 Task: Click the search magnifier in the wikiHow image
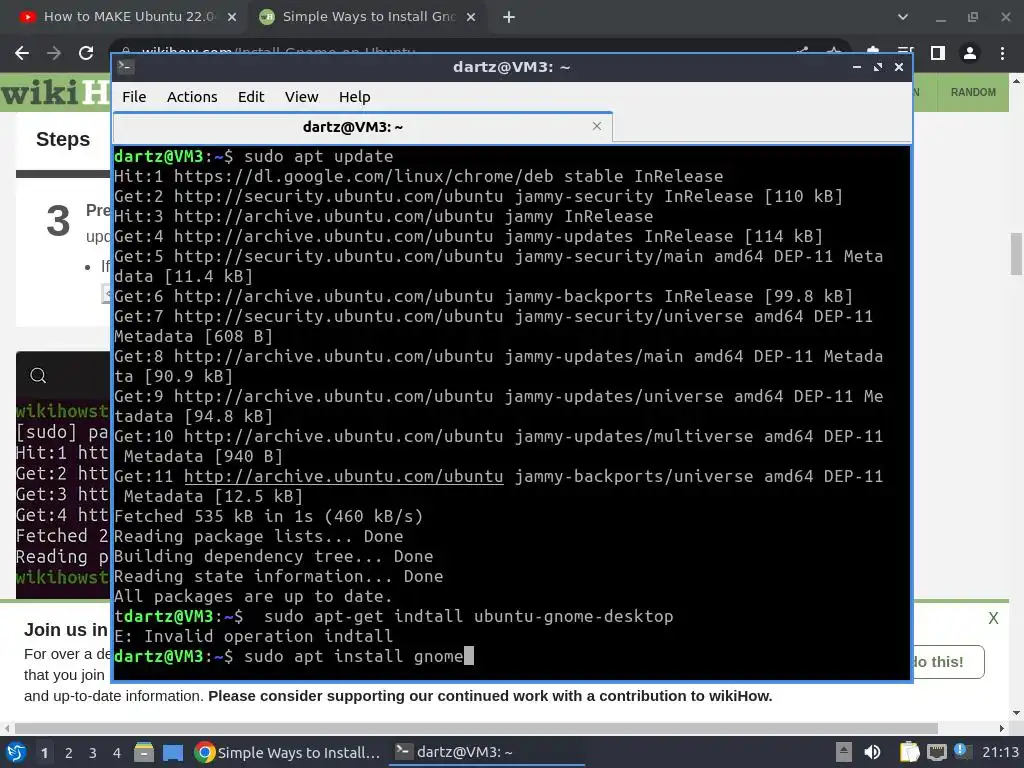38,376
